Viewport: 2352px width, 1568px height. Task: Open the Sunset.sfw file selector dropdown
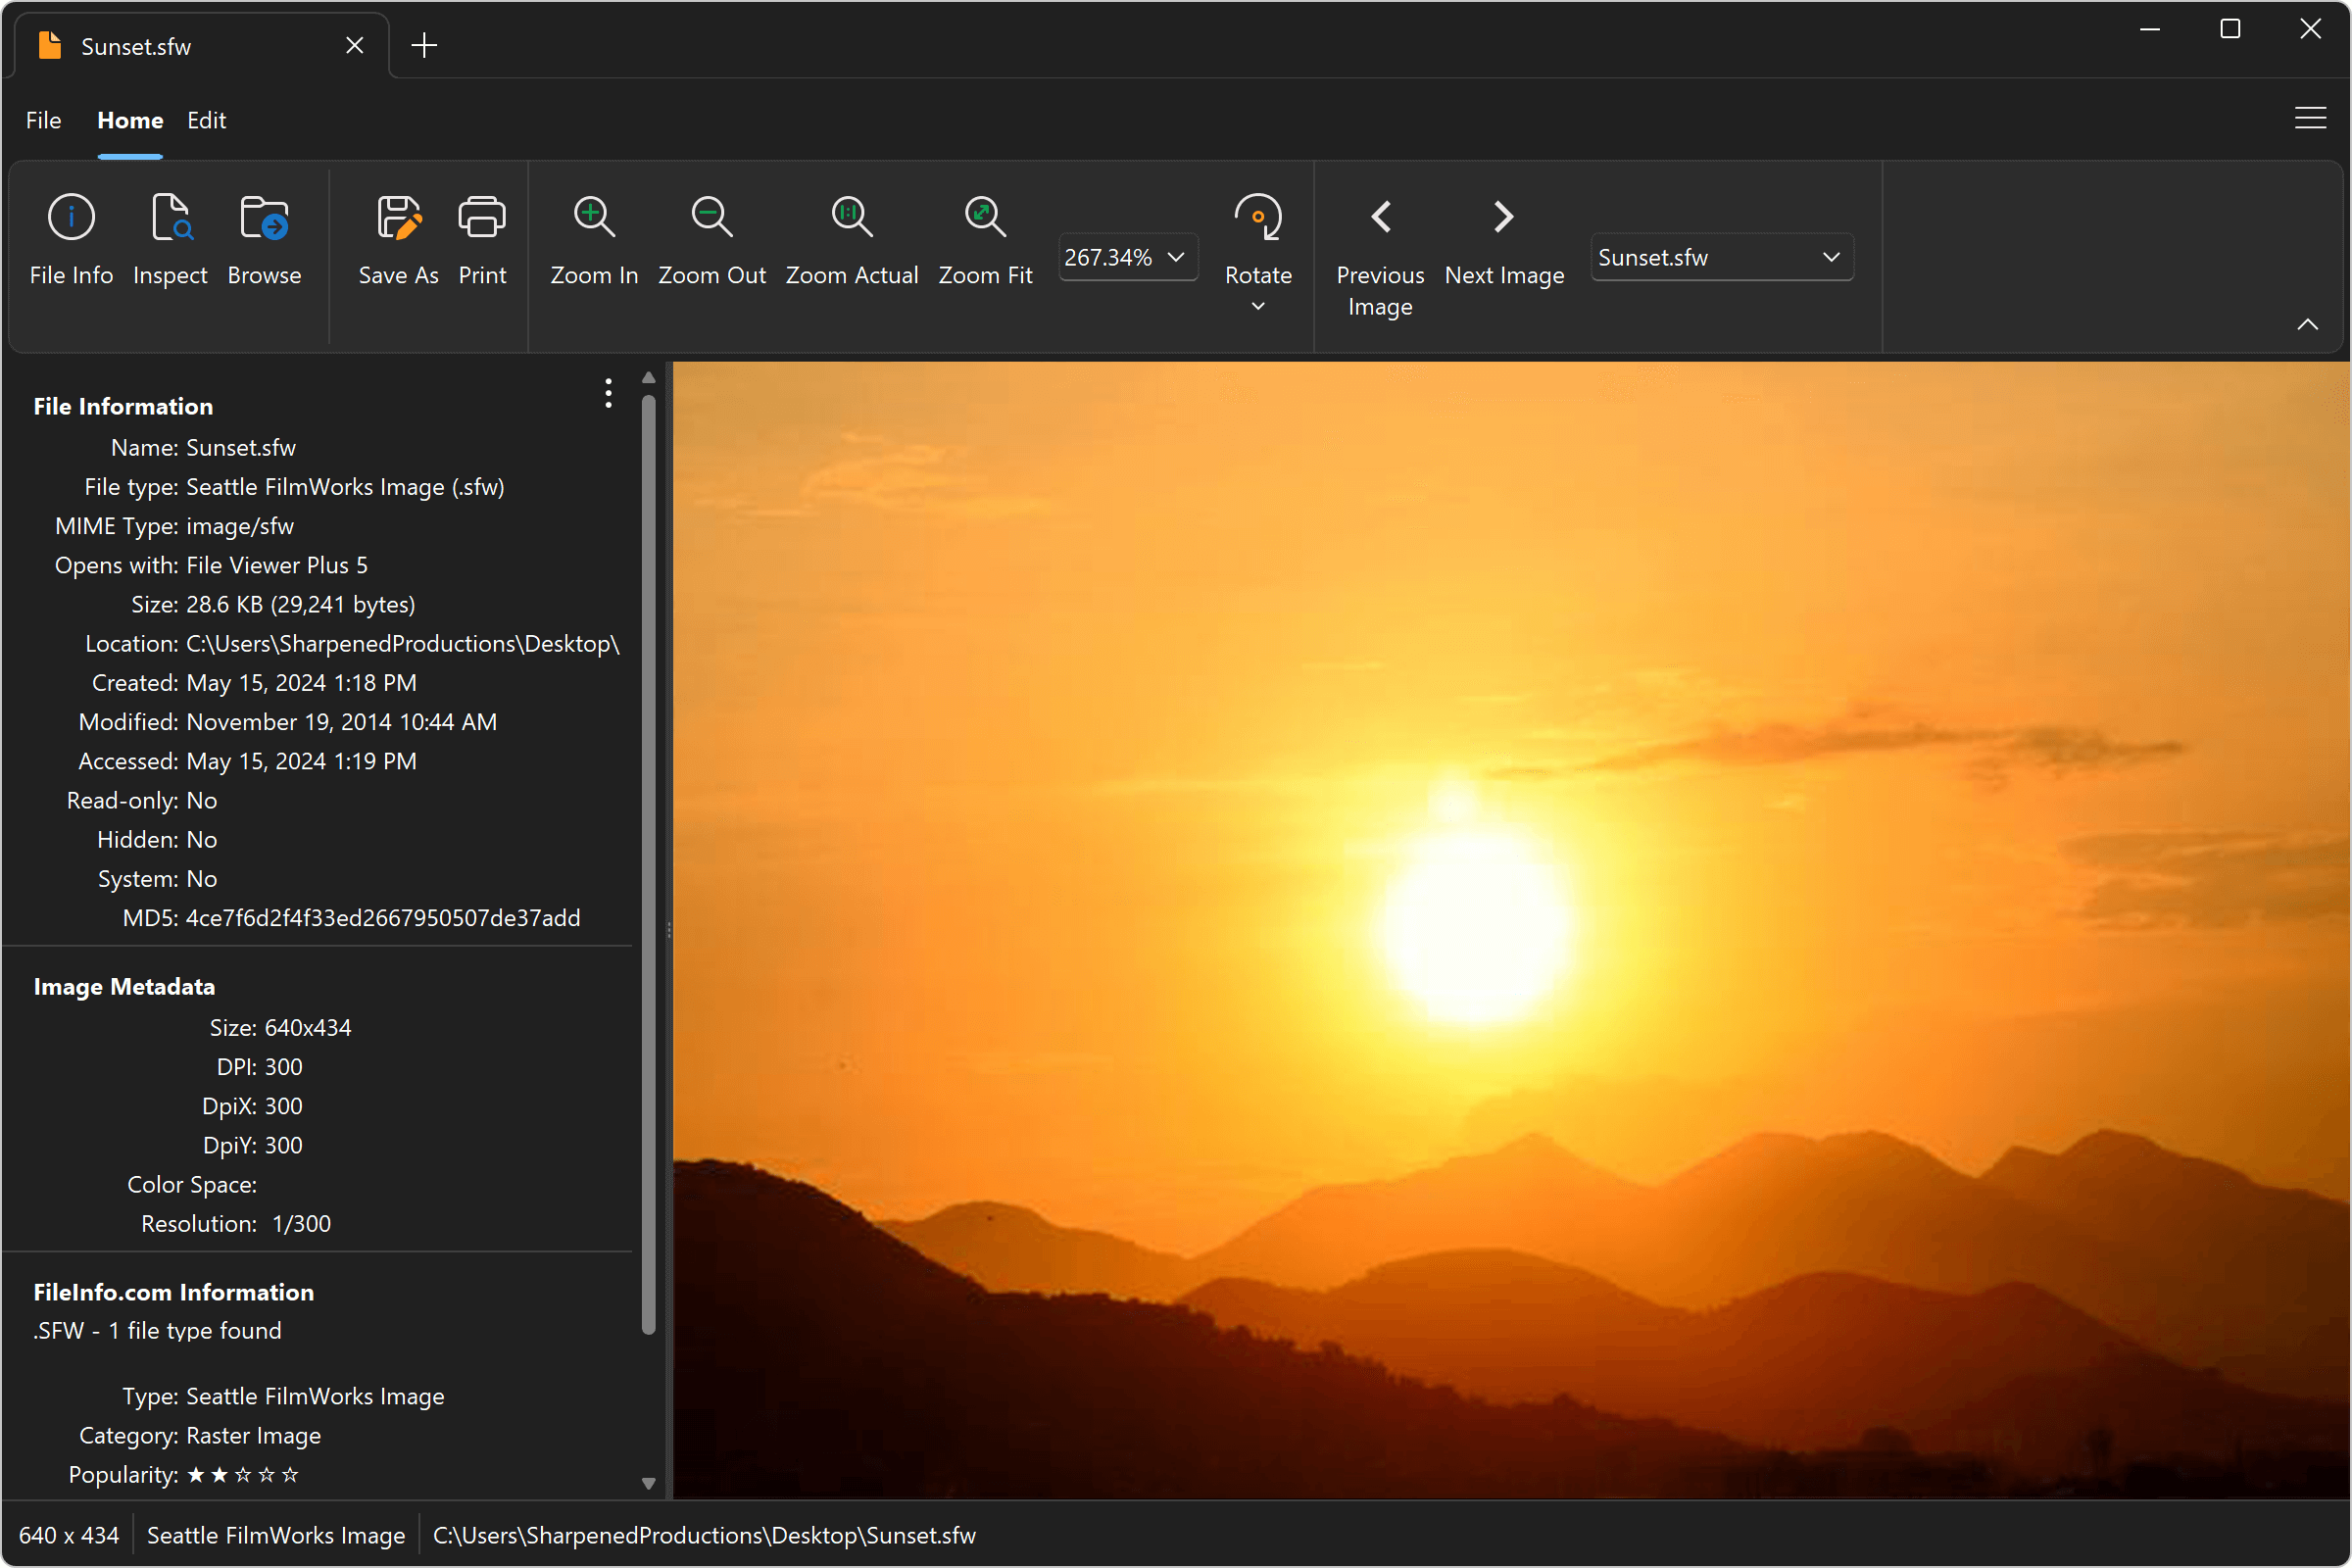(1832, 257)
